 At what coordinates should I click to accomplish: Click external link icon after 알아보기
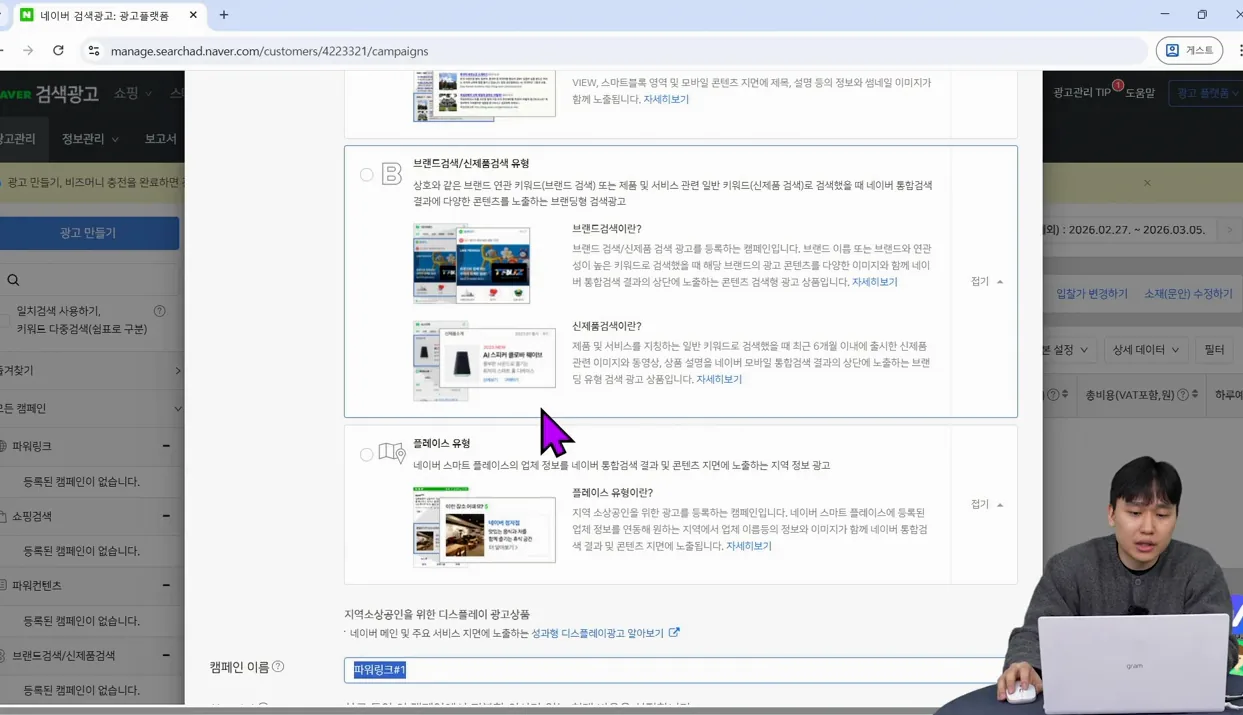(x=674, y=632)
